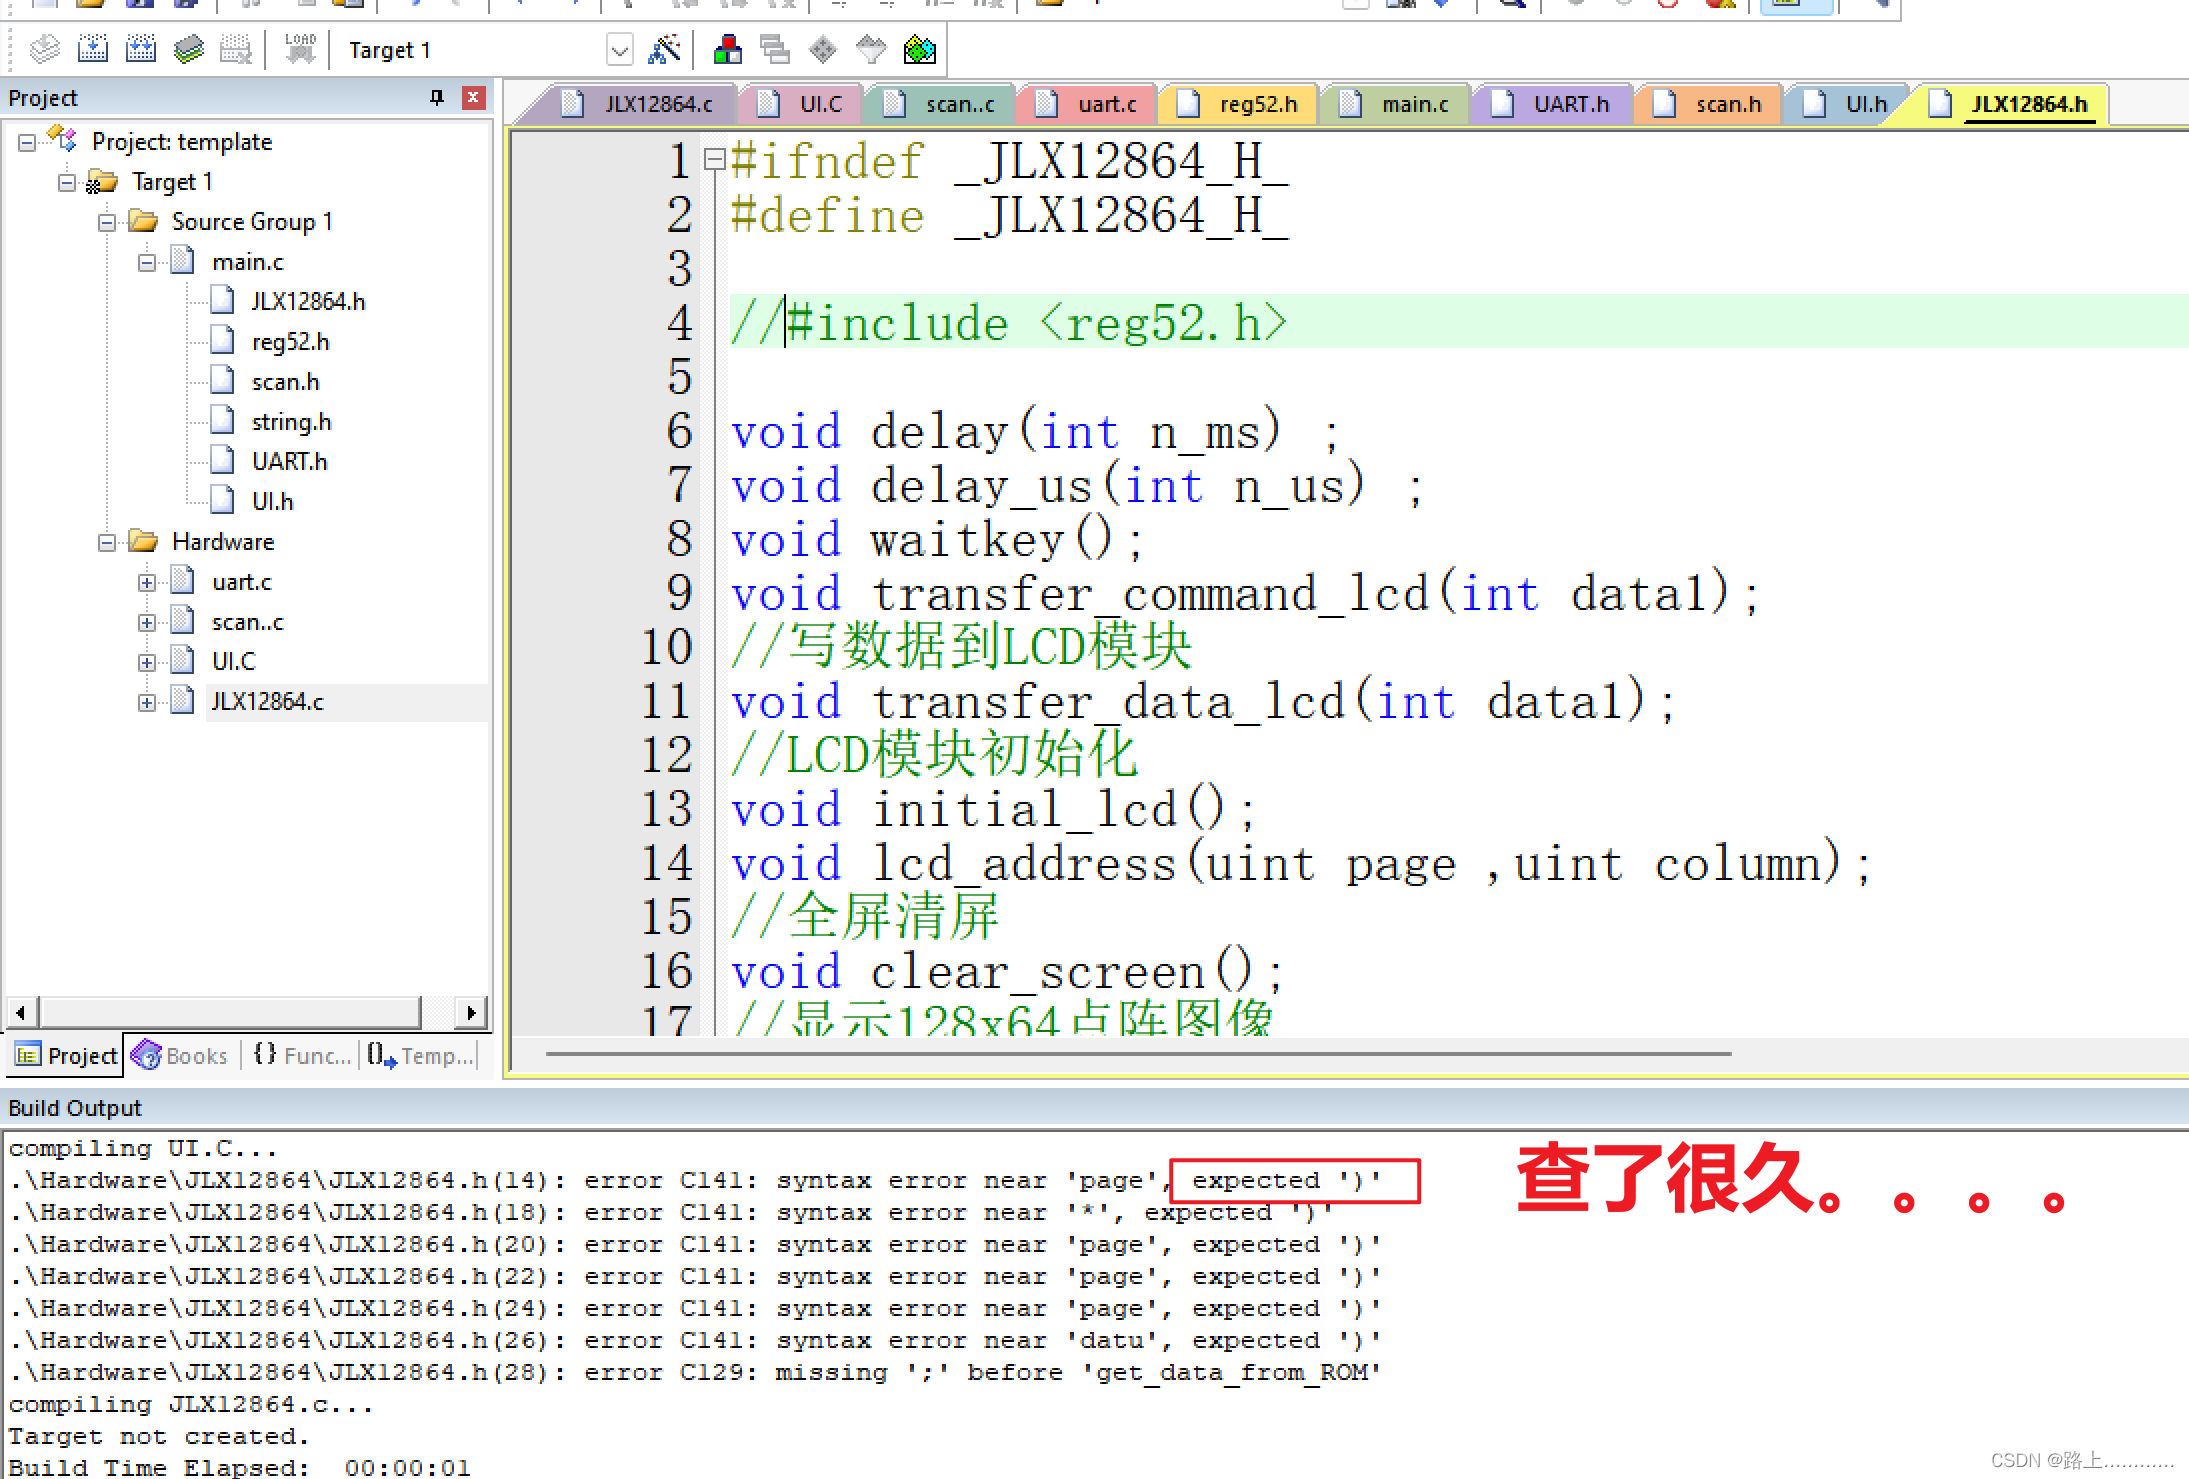Click the Download to flash LOAD icon
Image resolution: width=2189 pixels, height=1479 pixels.
point(299,49)
